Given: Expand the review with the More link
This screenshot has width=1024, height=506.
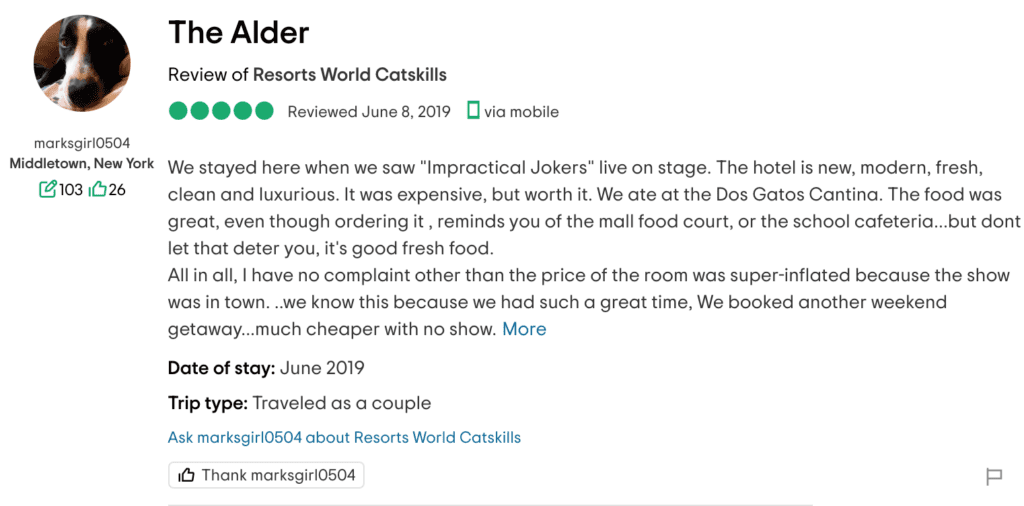Looking at the screenshot, I should click(524, 329).
